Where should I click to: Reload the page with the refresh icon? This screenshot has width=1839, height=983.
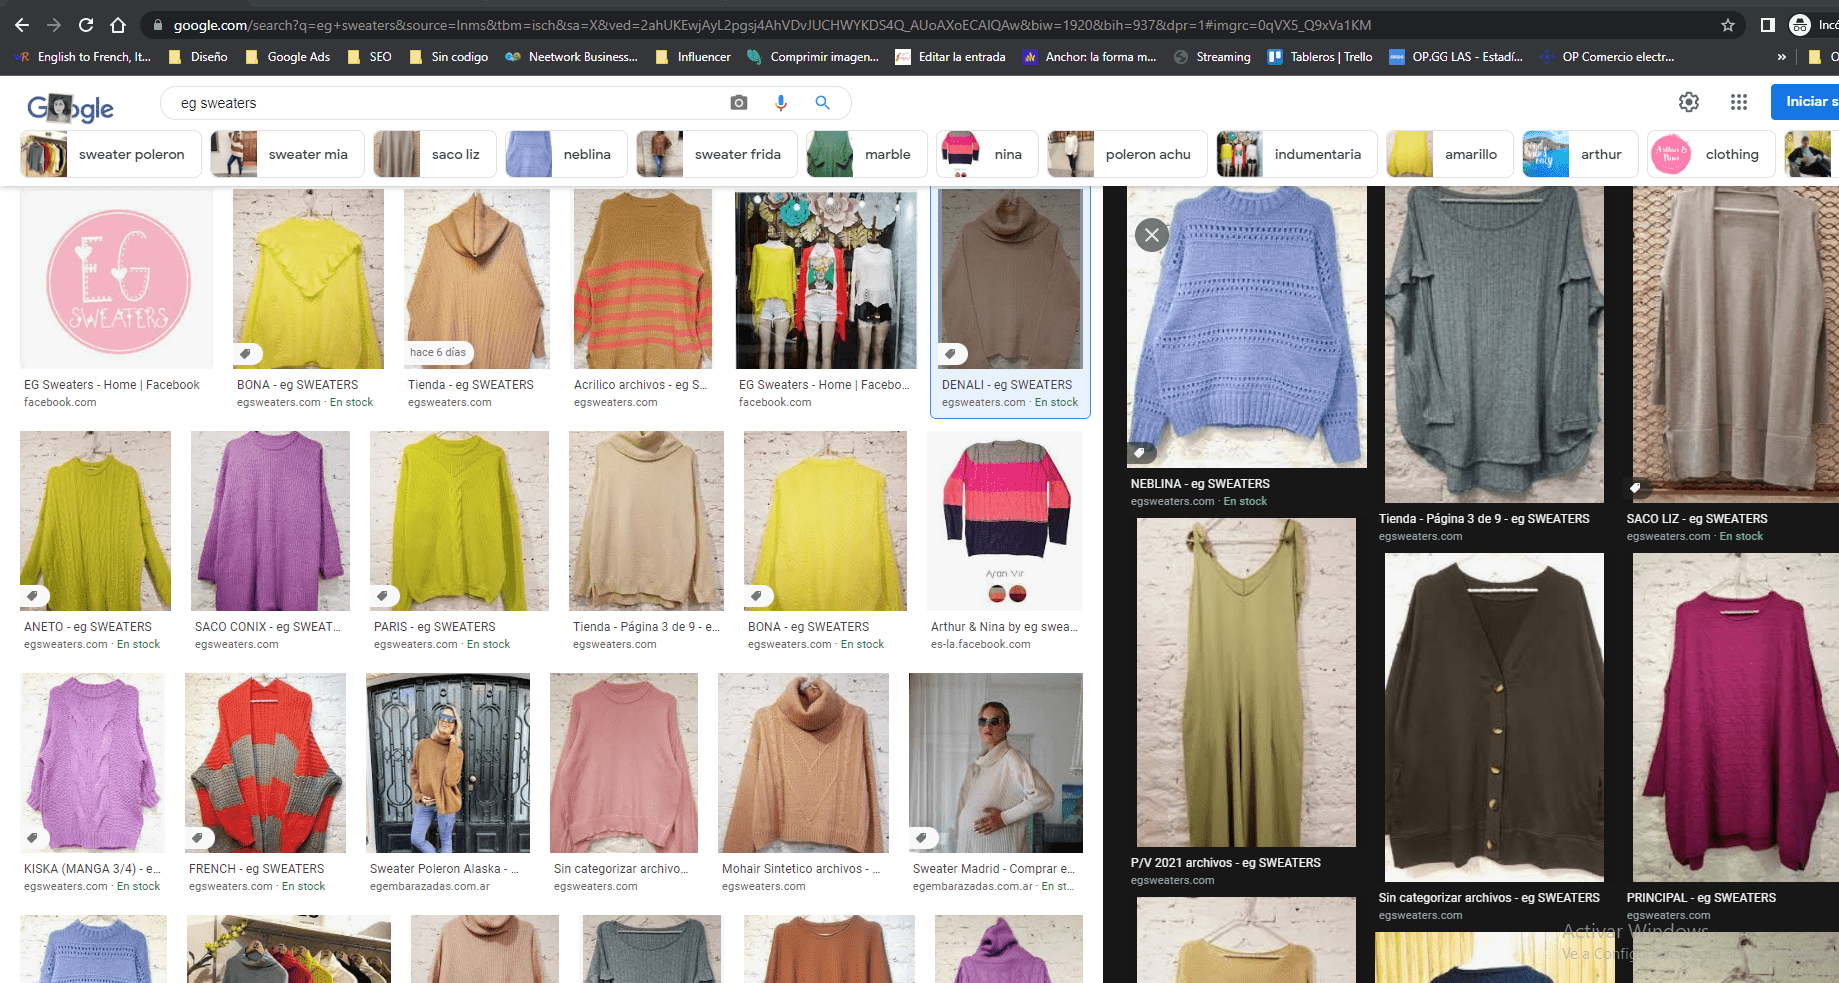coord(86,25)
